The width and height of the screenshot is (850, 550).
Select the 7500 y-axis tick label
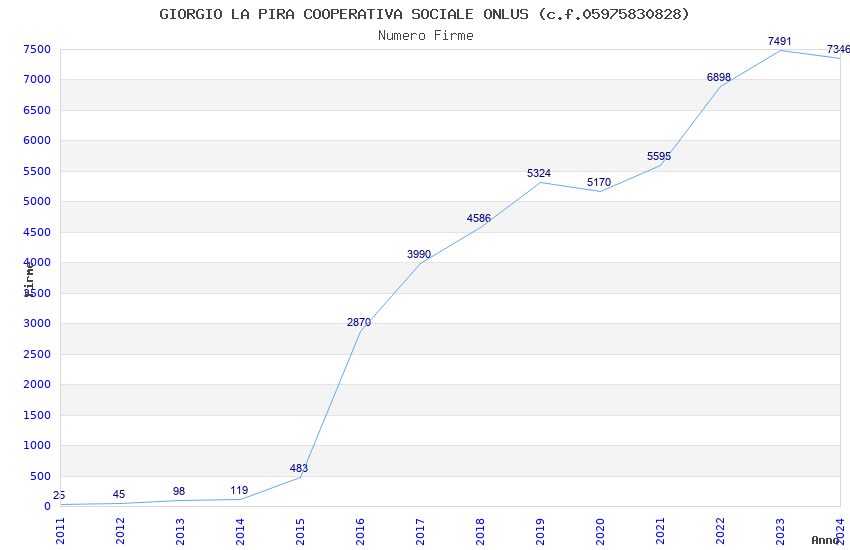37,49
